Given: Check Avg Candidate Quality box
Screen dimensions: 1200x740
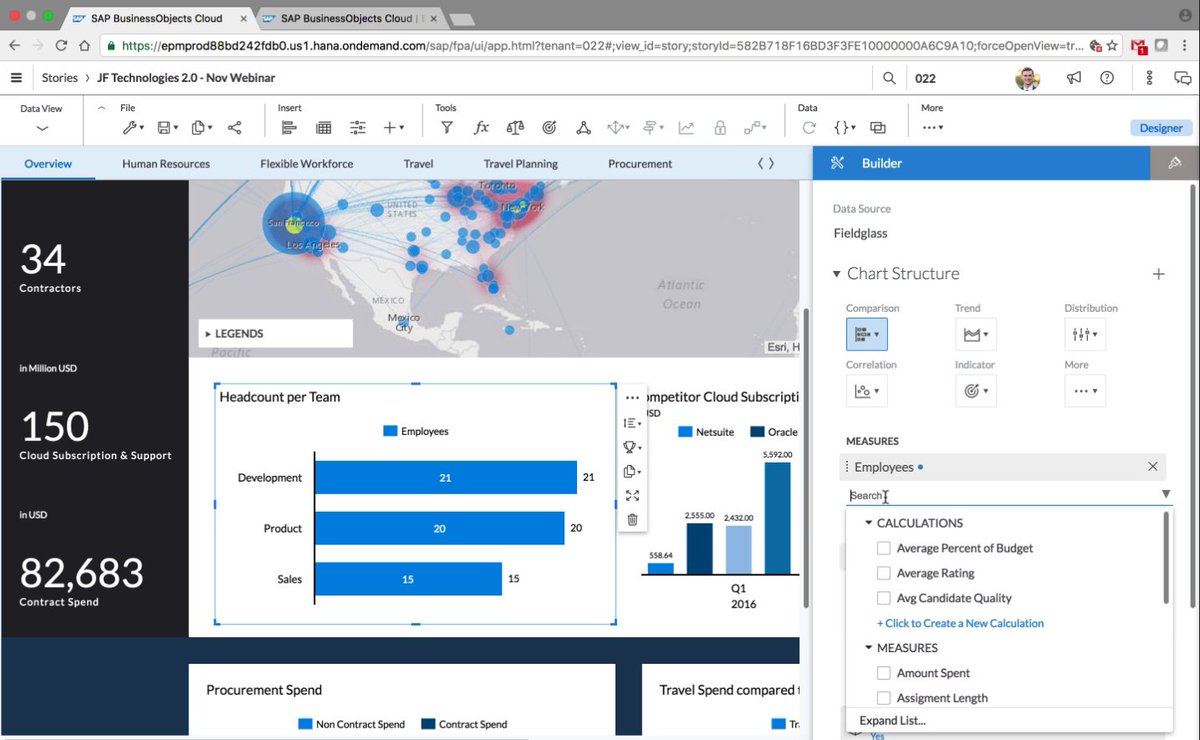Looking at the screenshot, I should pyautogui.click(x=883, y=598).
